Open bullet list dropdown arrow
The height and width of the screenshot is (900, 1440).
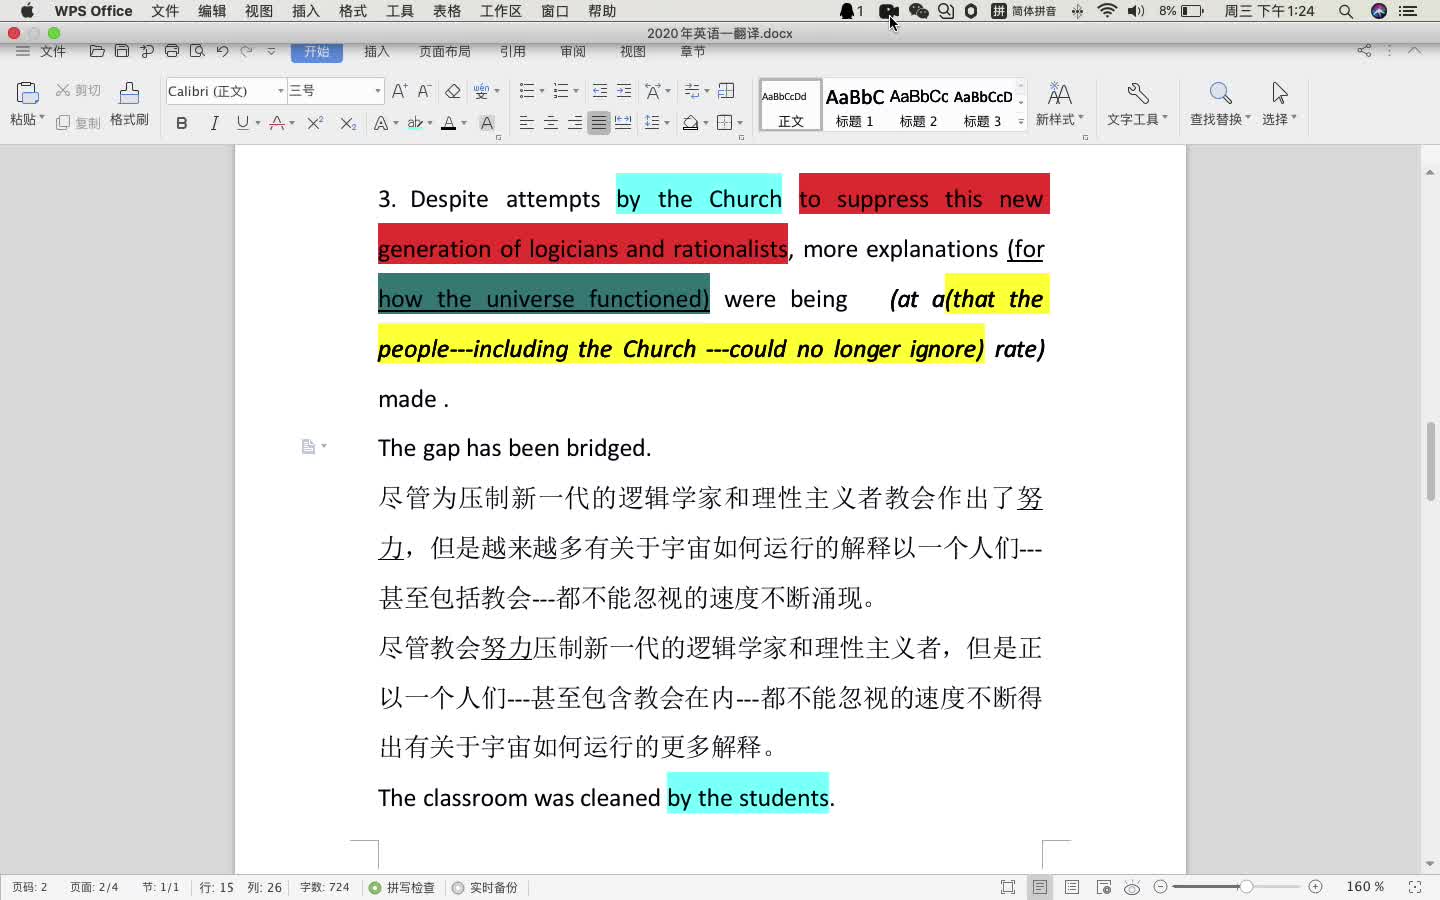pos(542,91)
